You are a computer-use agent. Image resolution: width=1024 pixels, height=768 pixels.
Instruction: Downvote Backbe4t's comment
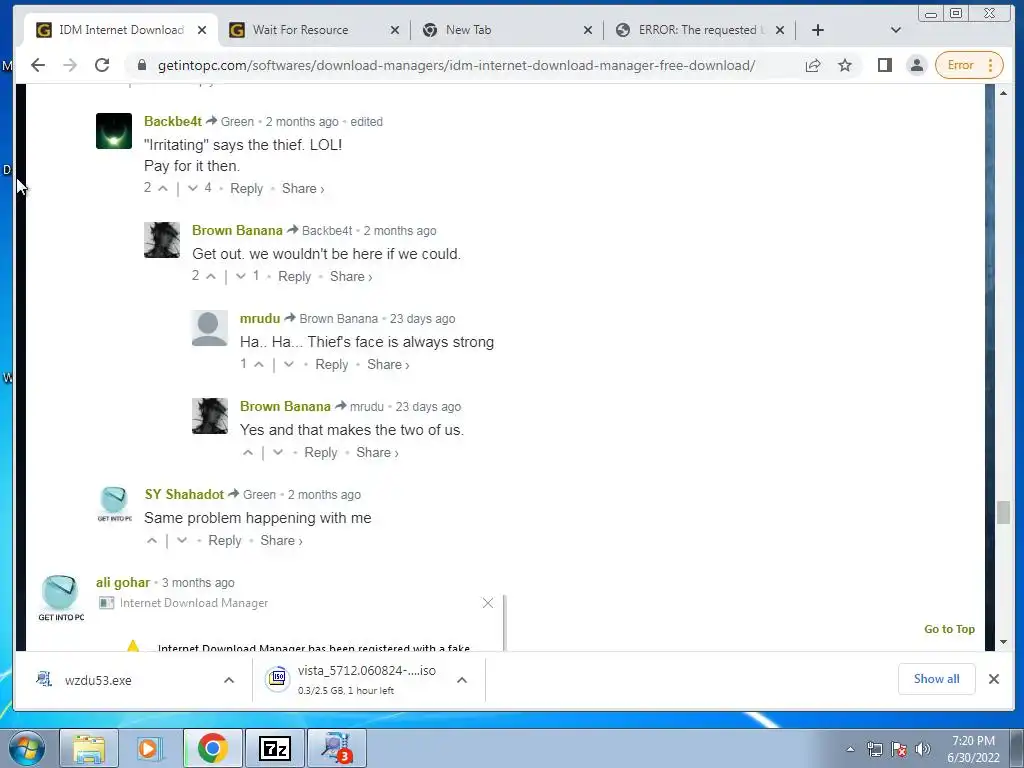pyautogui.click(x=193, y=189)
